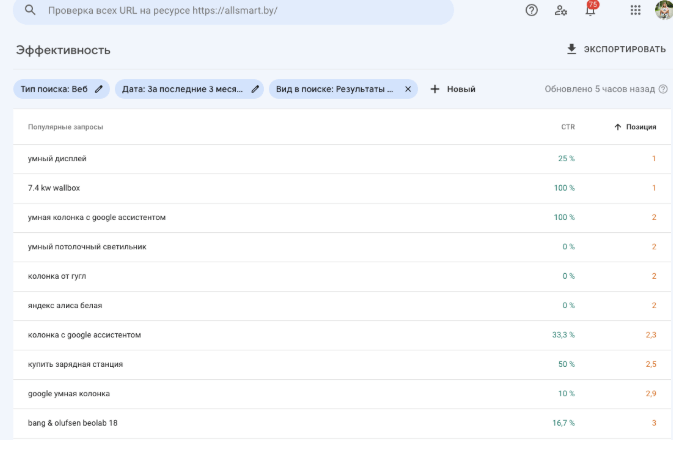Open notifications bell with 75 badge
Viewport: 679px width, 449px height.
click(x=590, y=10)
